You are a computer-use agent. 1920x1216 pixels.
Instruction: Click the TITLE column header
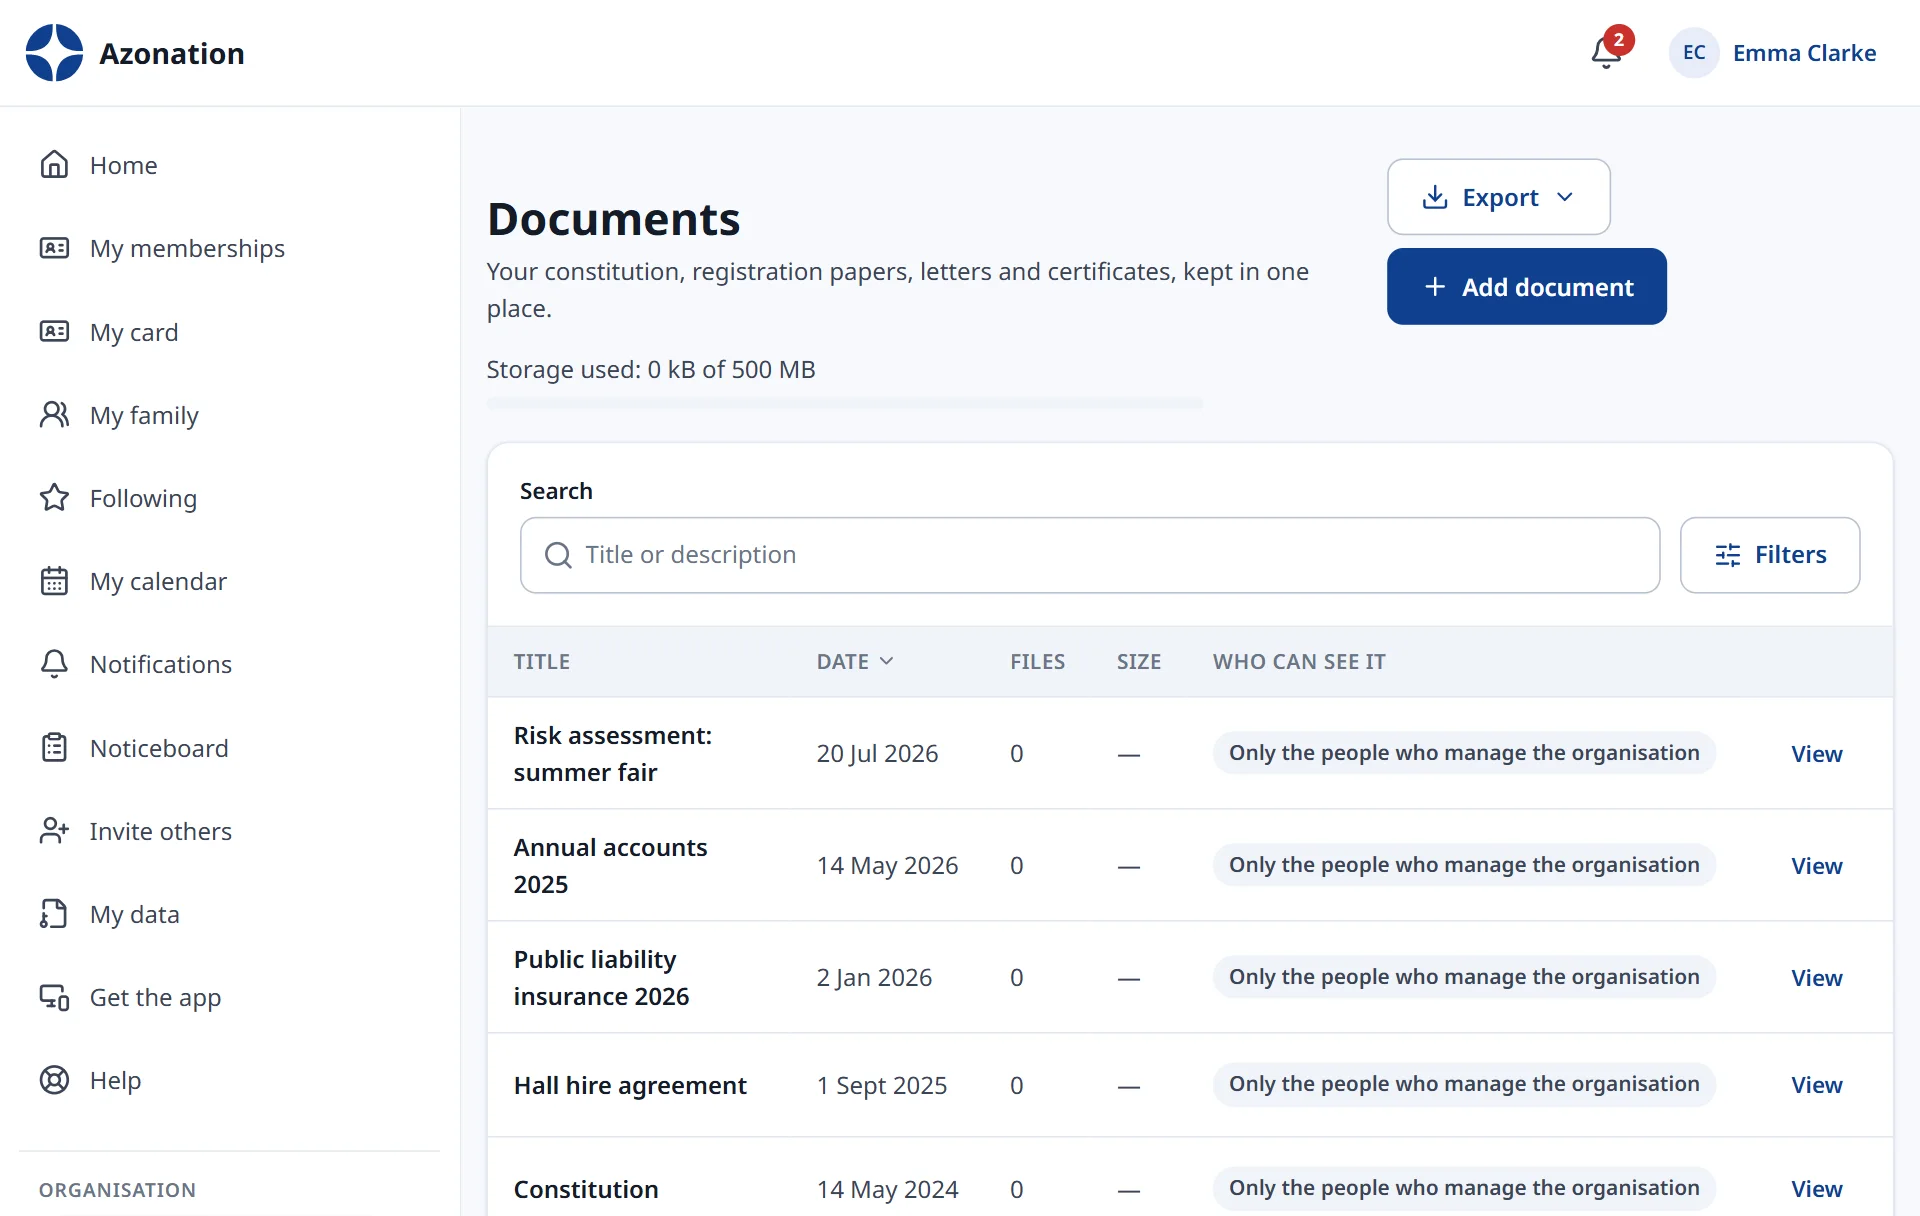[541, 661]
